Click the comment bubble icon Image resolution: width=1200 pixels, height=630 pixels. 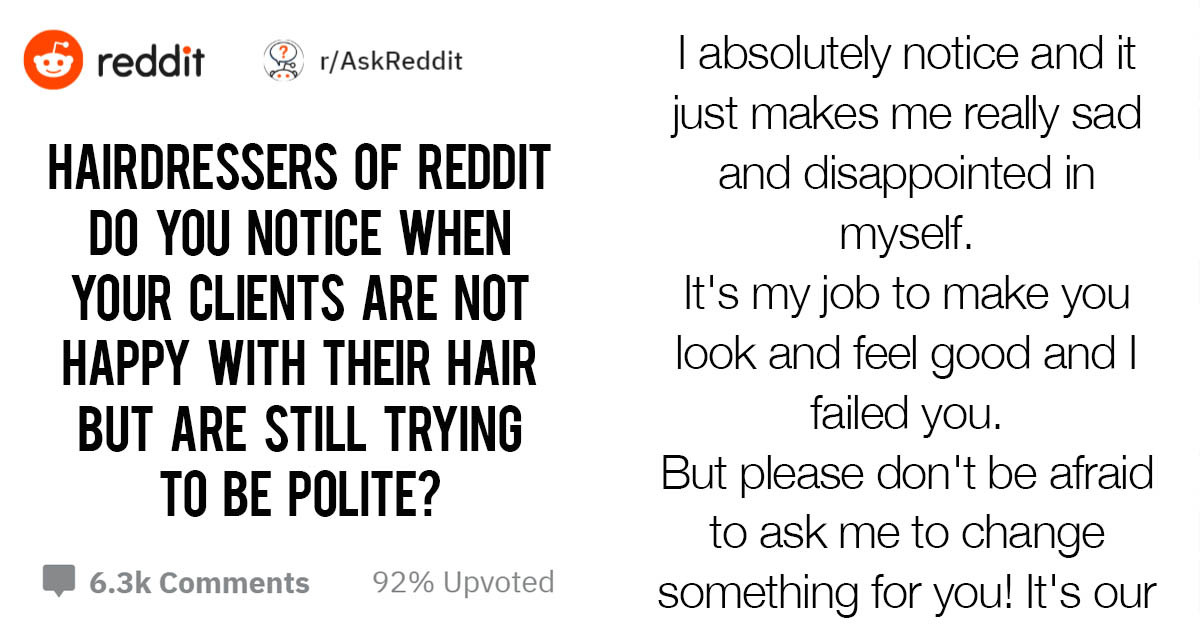coord(58,581)
